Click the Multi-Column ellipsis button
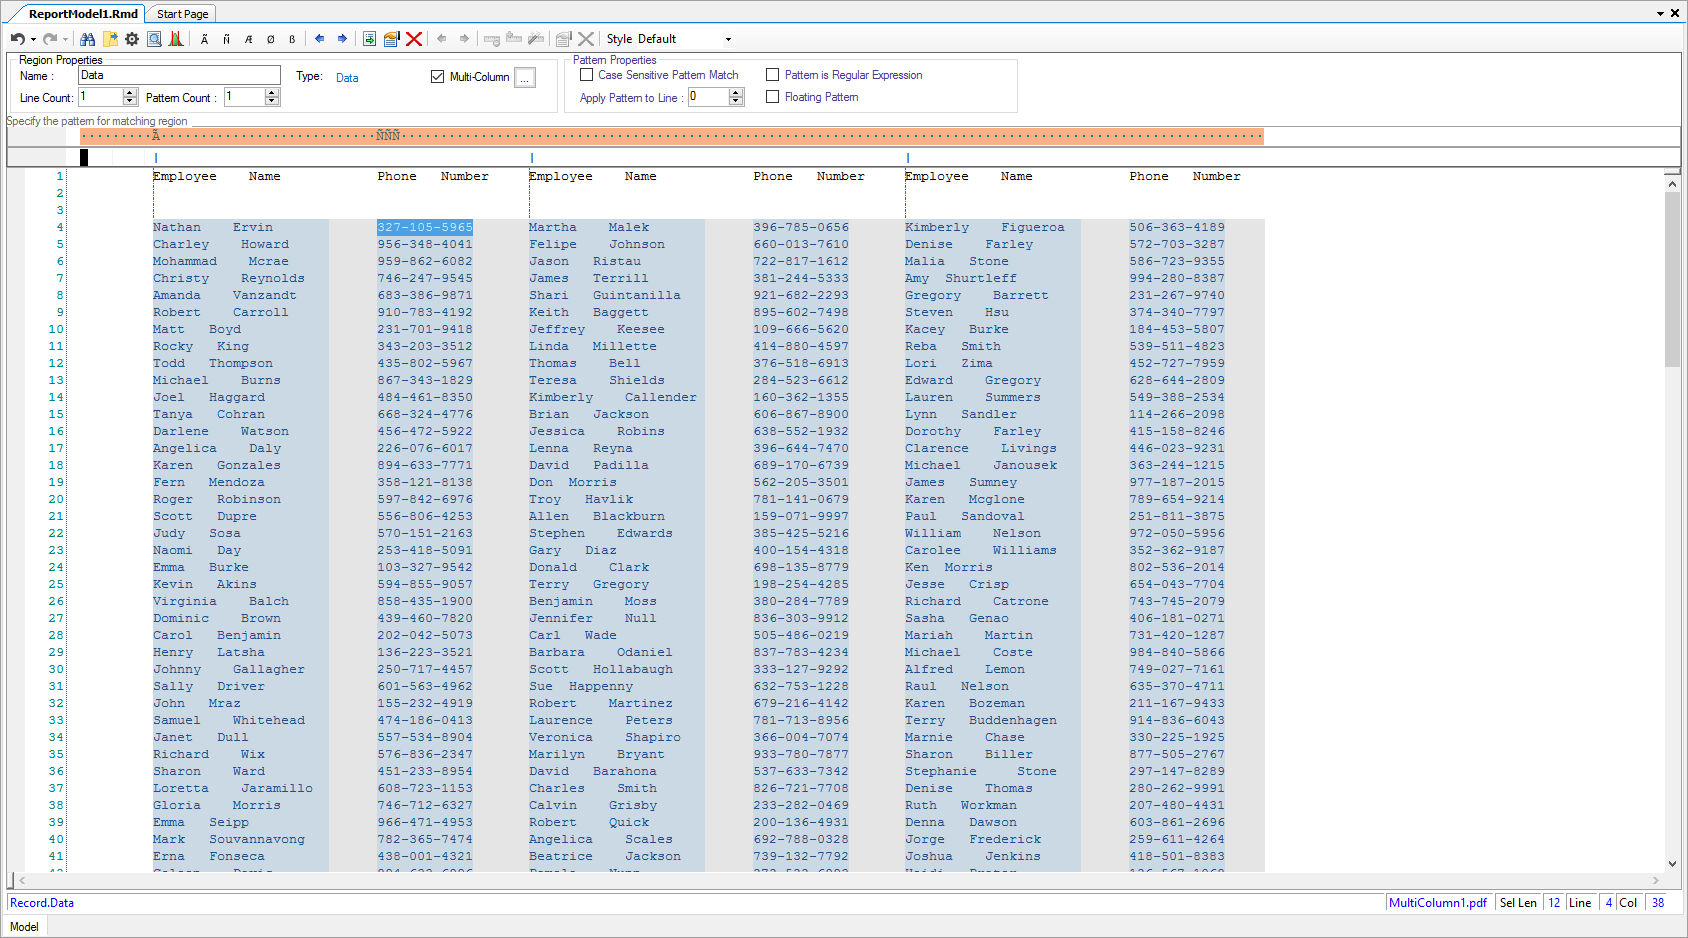The image size is (1688, 938). pyautogui.click(x=525, y=78)
